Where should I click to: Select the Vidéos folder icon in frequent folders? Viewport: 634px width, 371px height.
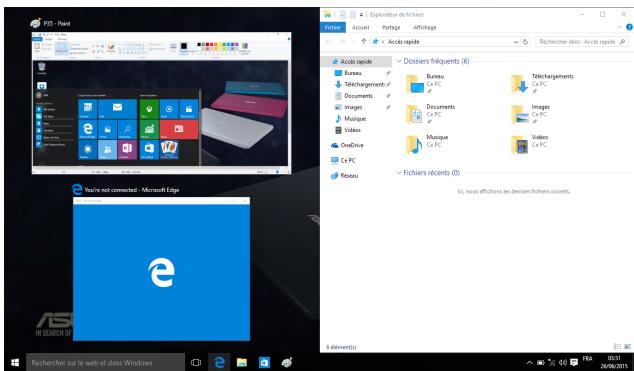tap(519, 145)
